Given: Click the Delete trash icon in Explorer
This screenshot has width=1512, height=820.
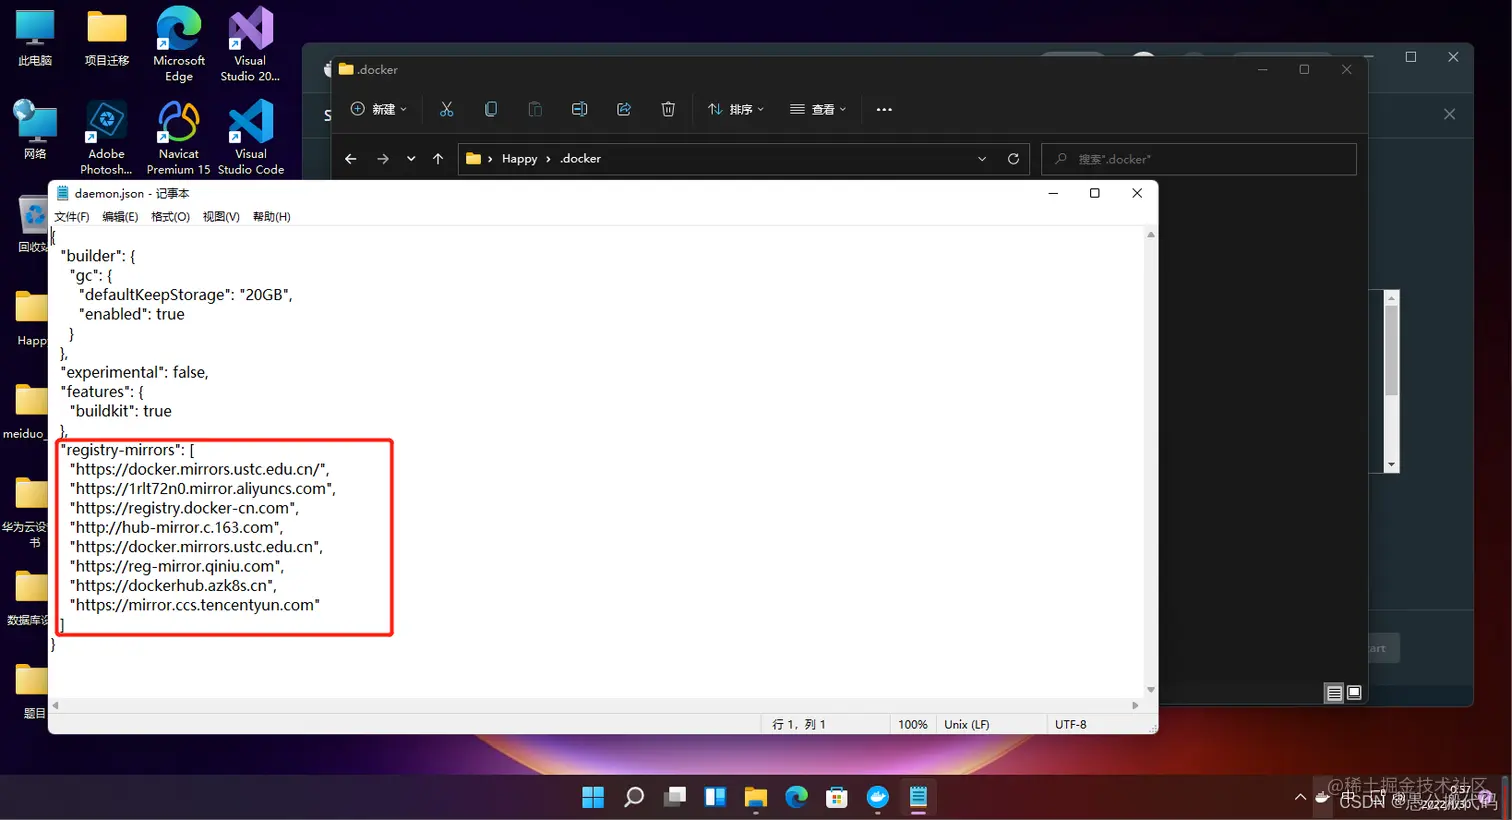Looking at the screenshot, I should tap(668, 109).
